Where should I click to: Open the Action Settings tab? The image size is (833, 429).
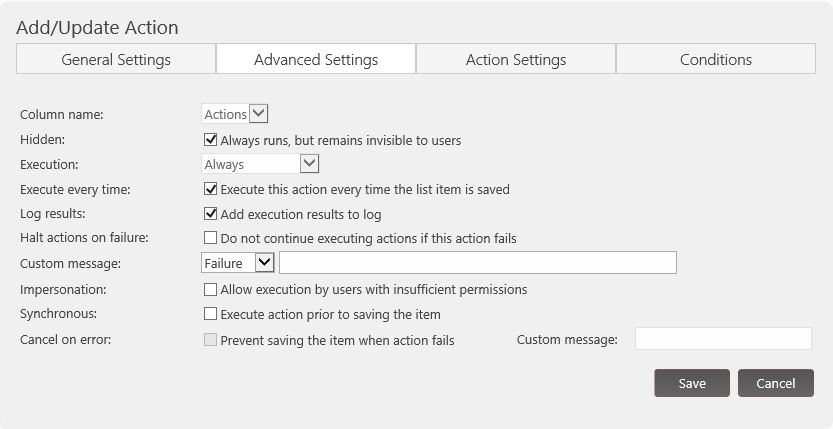pyautogui.click(x=516, y=59)
